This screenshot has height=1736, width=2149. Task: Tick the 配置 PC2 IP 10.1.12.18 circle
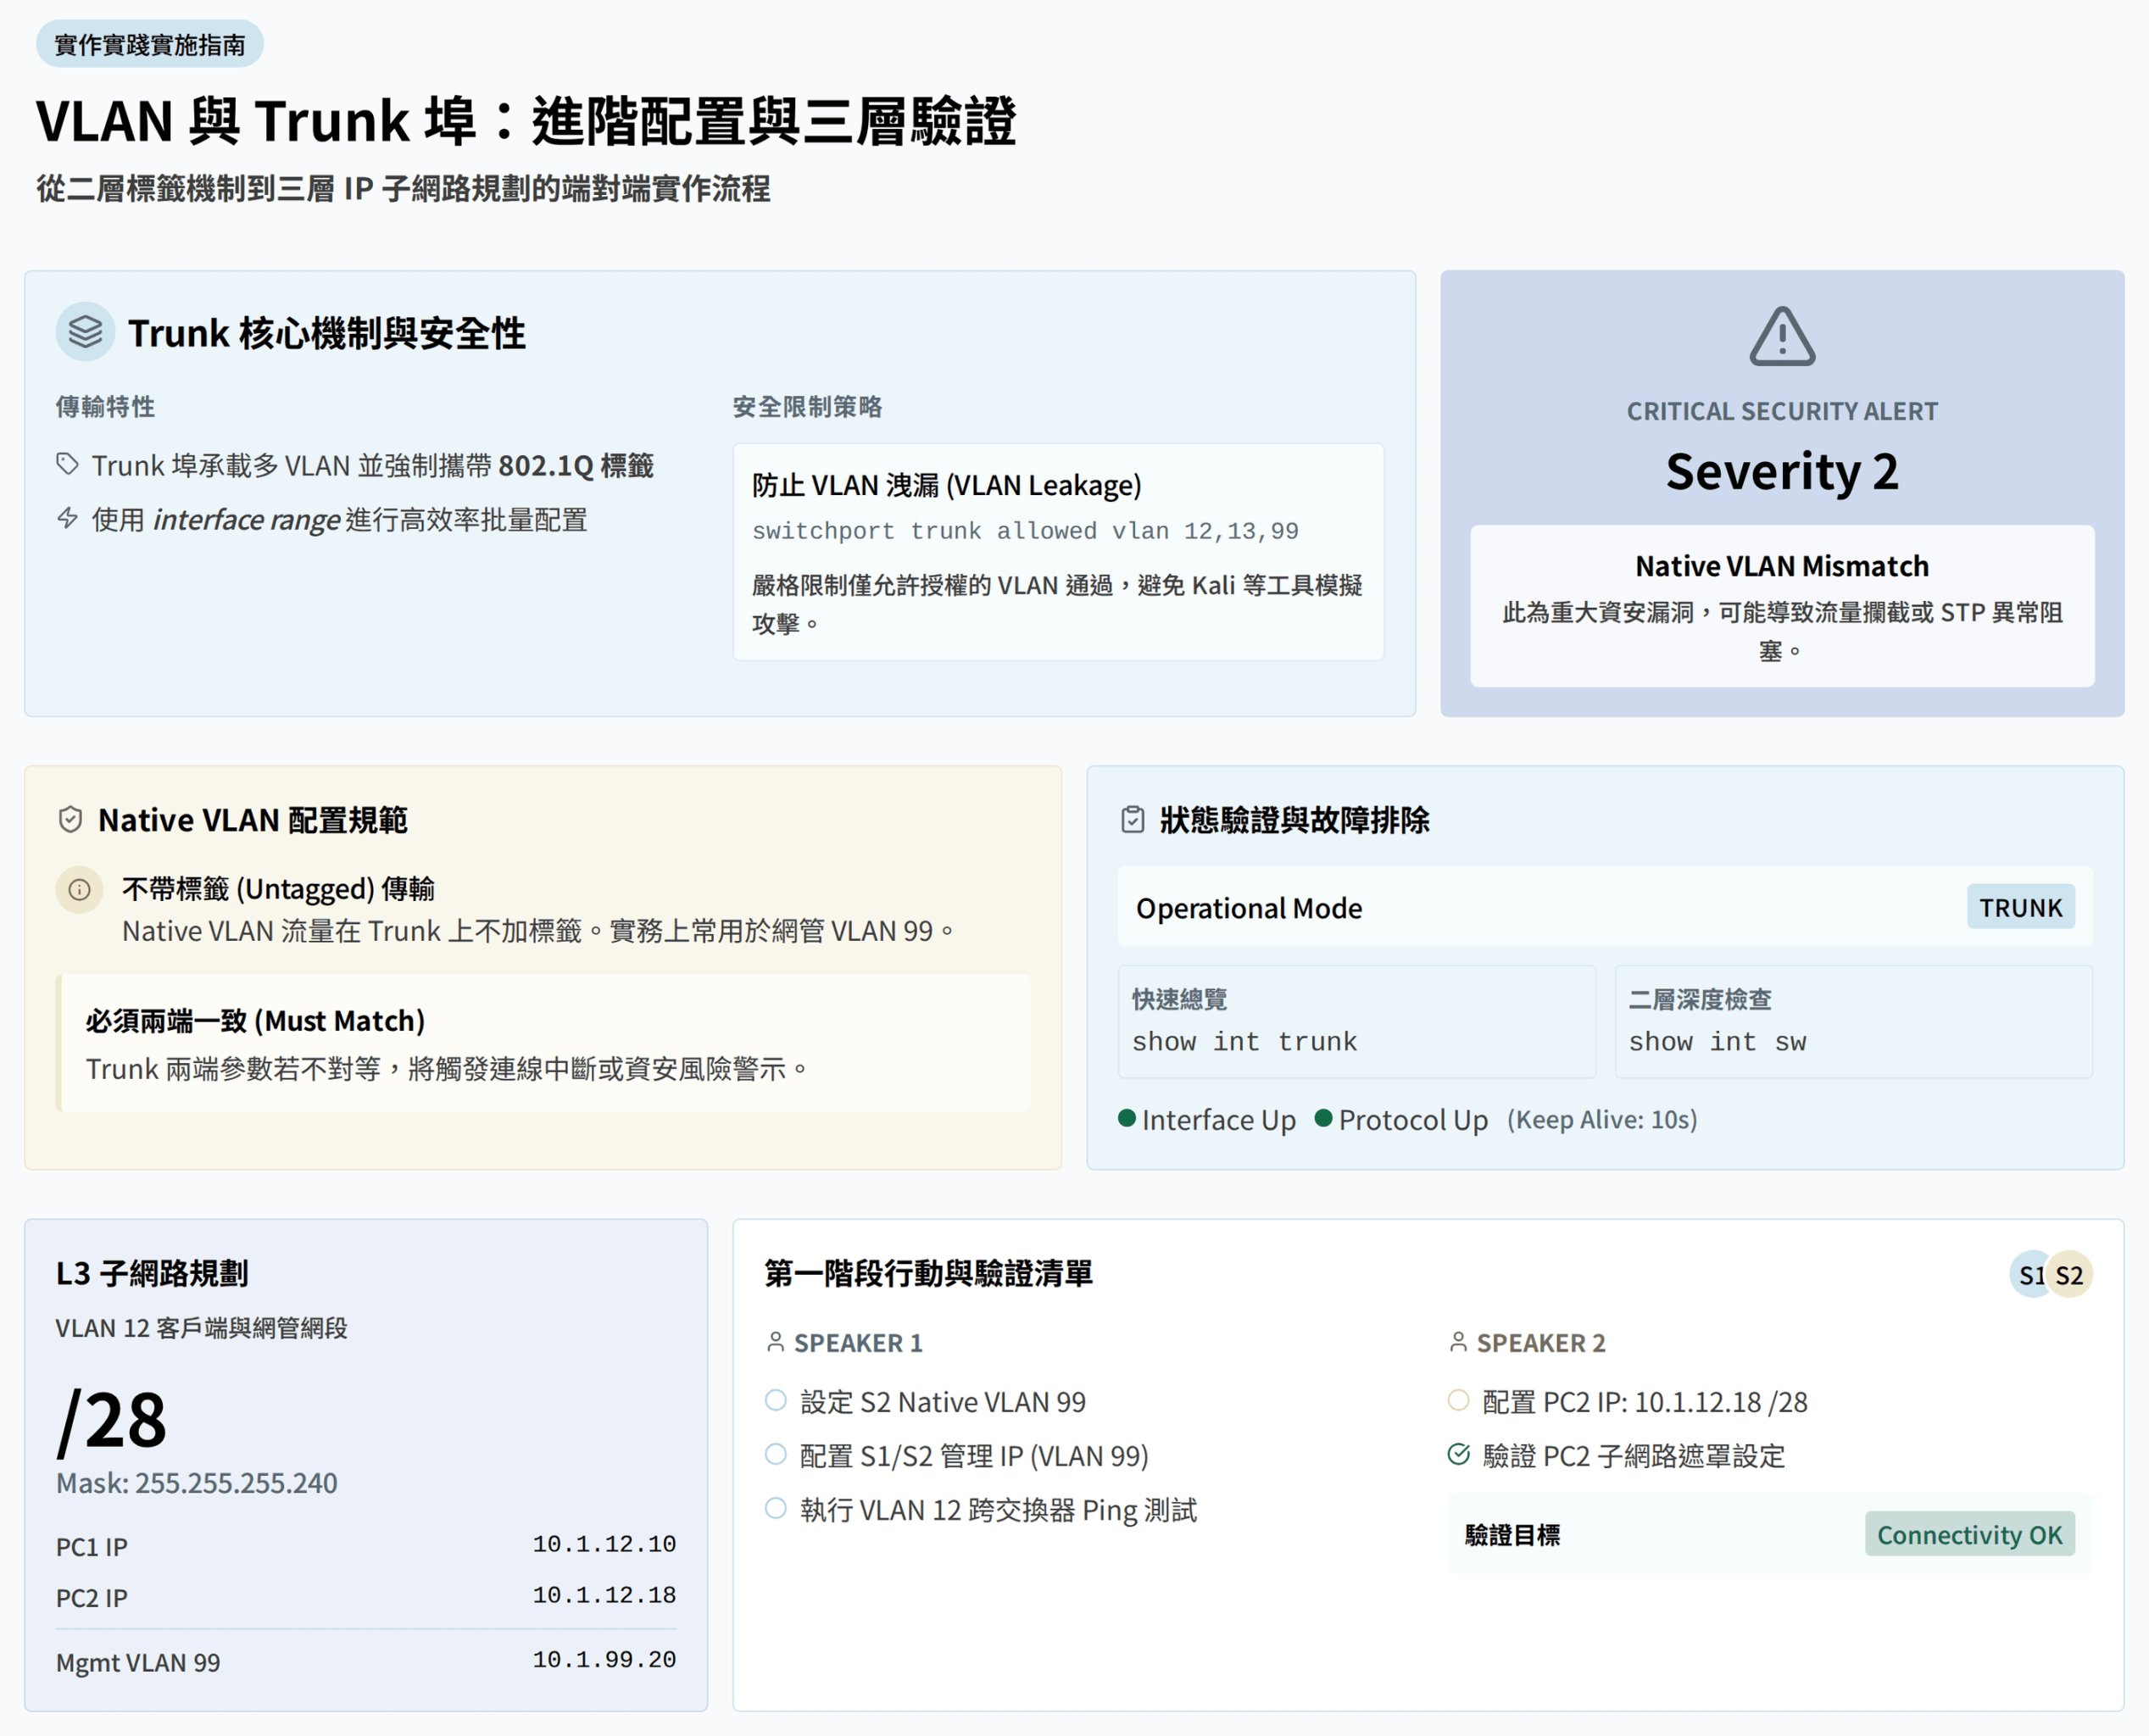1459,1400
